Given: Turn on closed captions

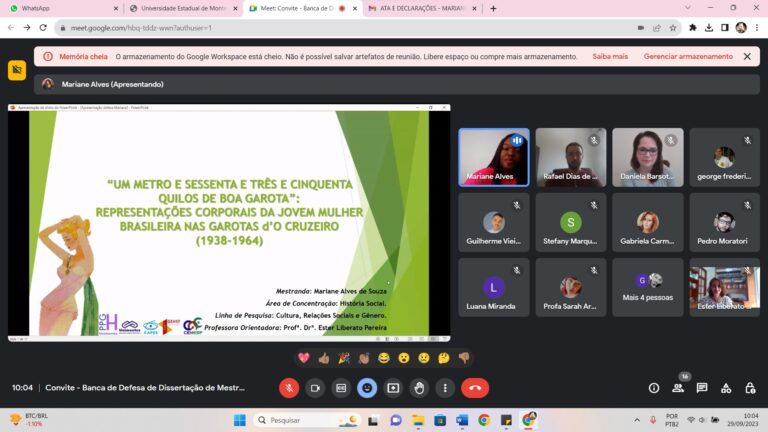Looking at the screenshot, I should pyautogui.click(x=341, y=388).
